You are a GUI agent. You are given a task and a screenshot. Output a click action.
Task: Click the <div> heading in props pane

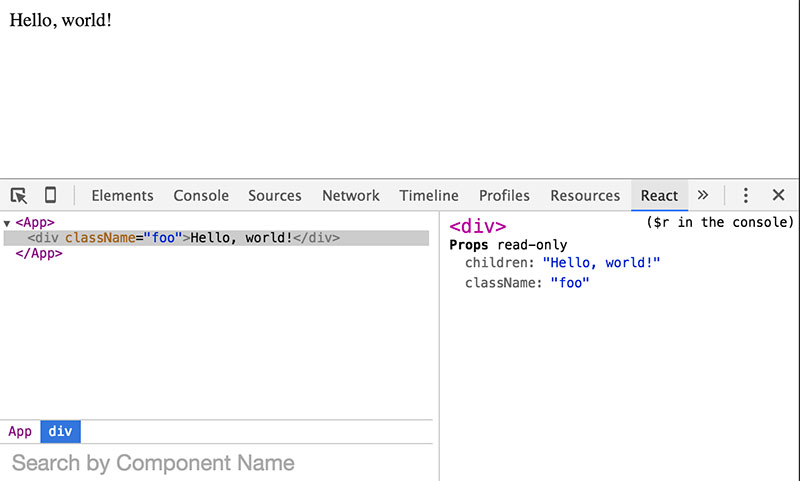(x=478, y=226)
